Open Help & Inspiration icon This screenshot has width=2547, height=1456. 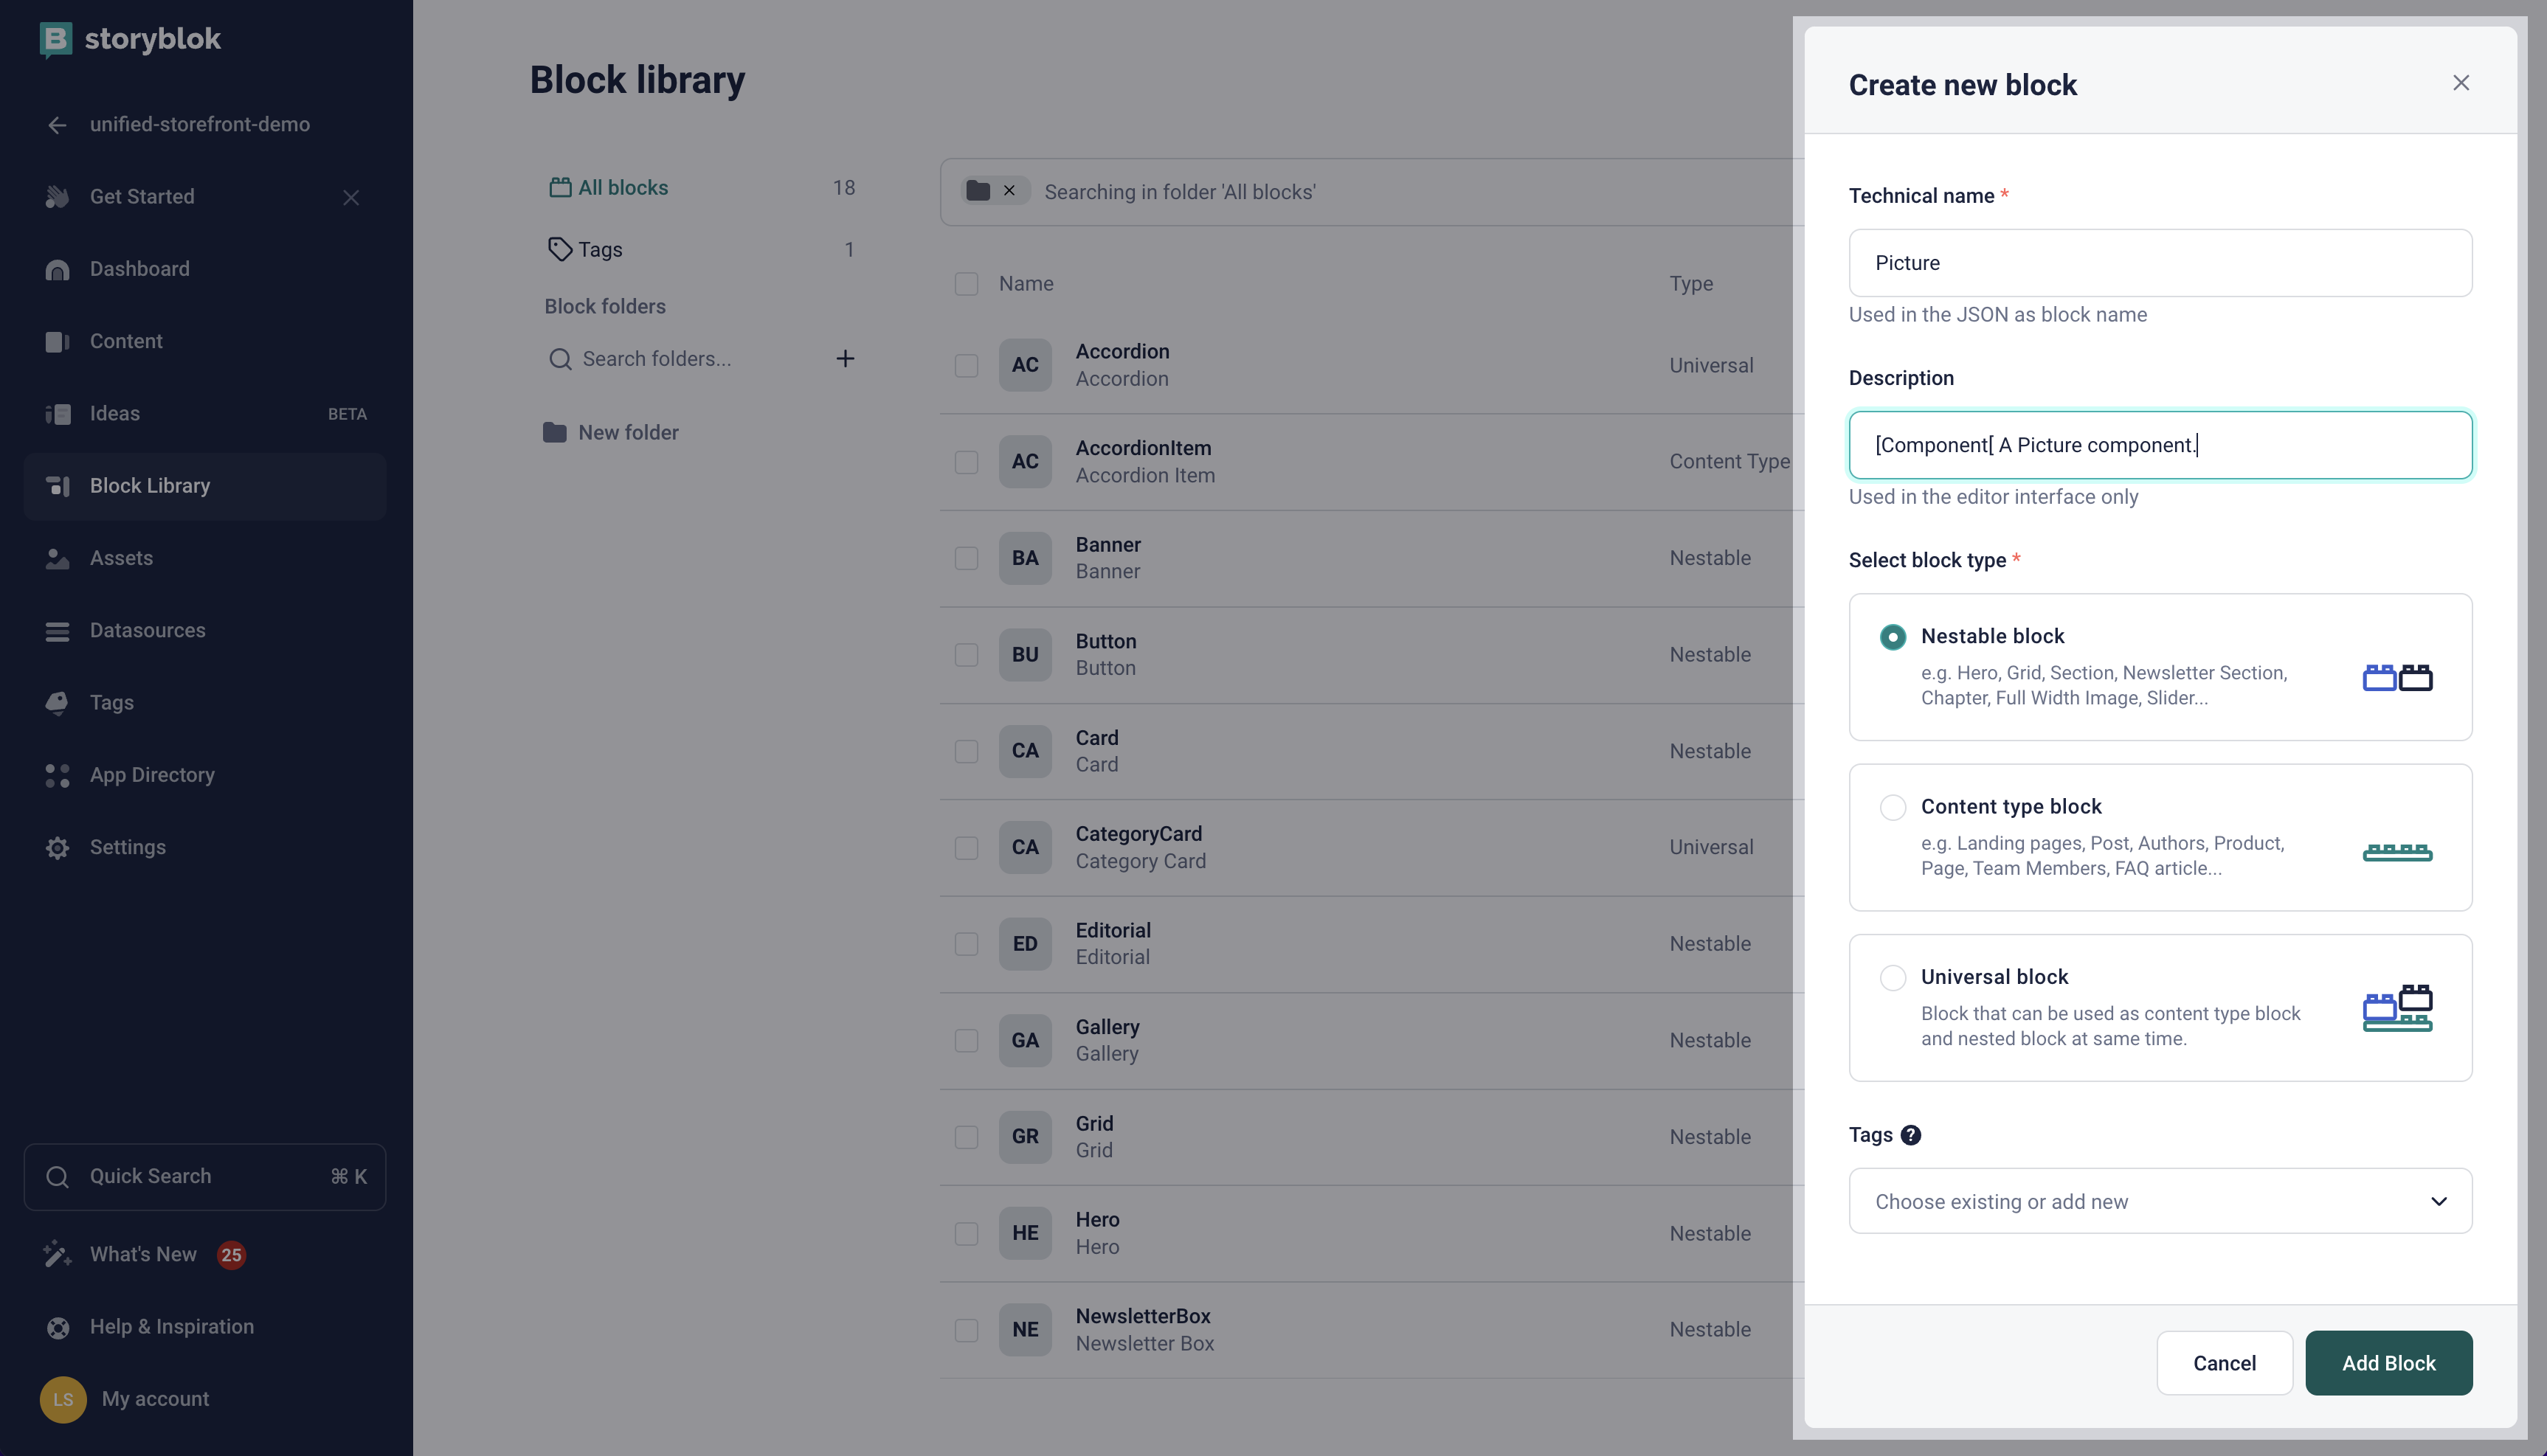(57, 1327)
